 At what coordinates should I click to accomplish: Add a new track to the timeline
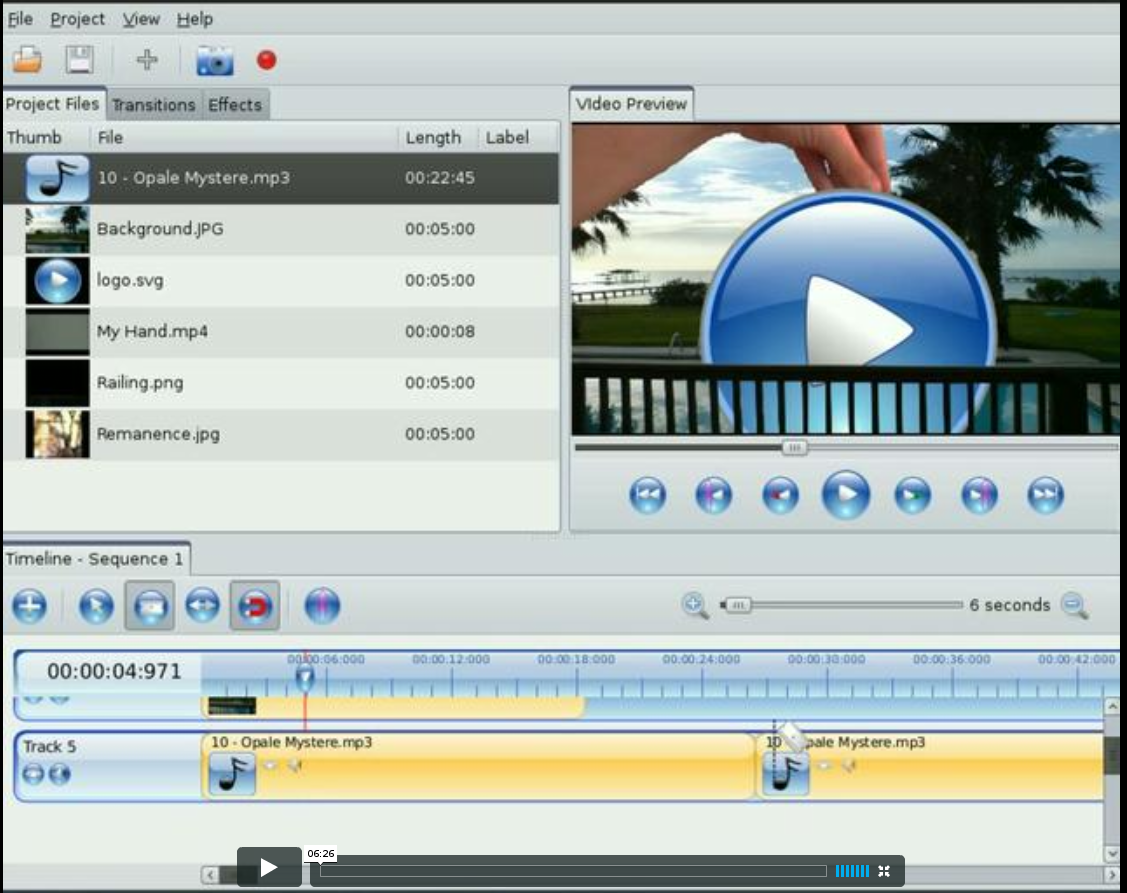pos(30,606)
